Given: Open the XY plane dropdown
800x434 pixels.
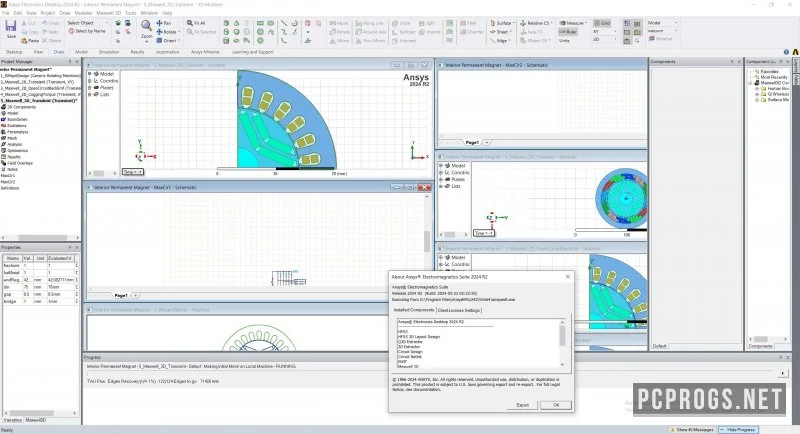Looking at the screenshot, I should click(605, 32).
